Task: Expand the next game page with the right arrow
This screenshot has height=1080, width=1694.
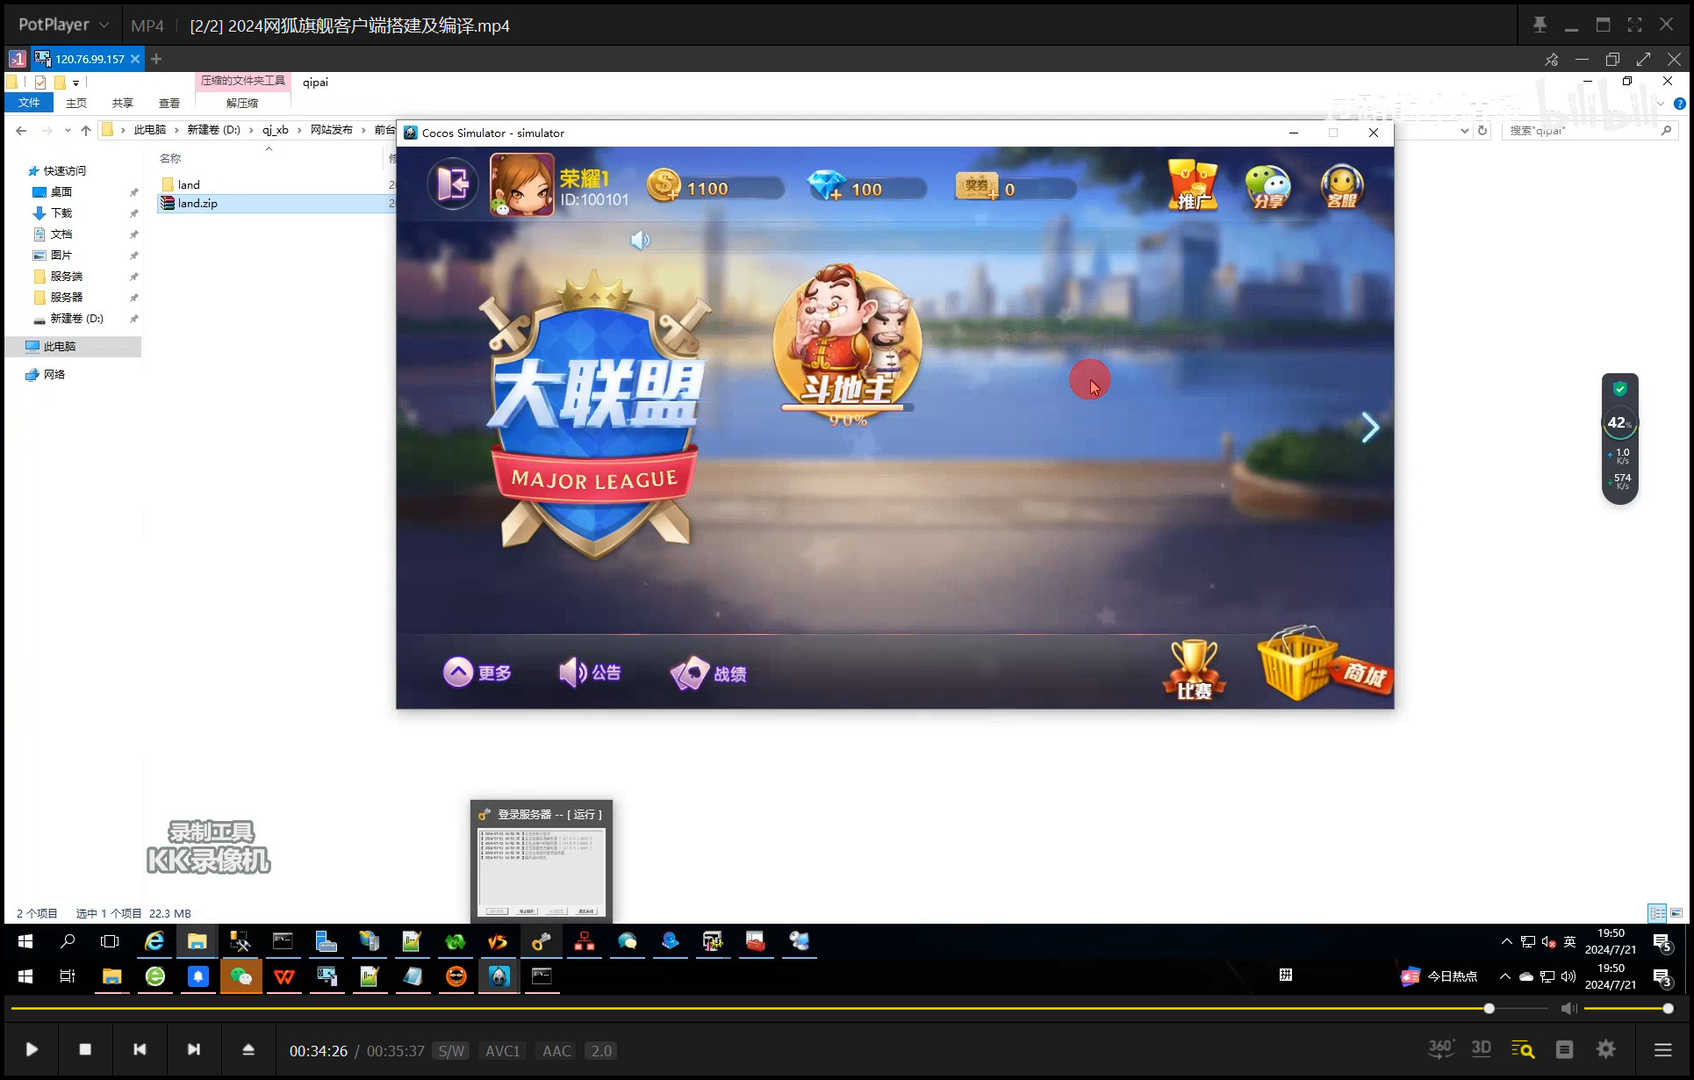Action: [x=1371, y=427]
